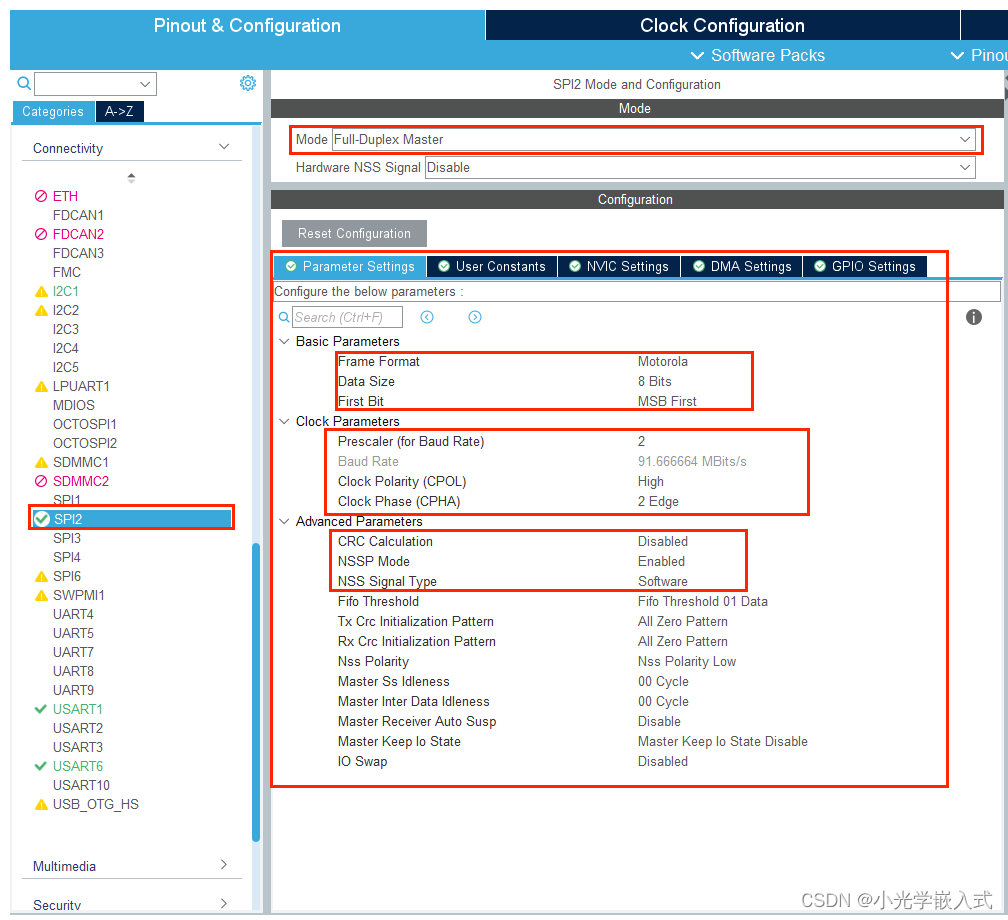This screenshot has width=1008, height=920.
Task: Switch to the Pinout & Configuration tab
Action: [x=247, y=25]
